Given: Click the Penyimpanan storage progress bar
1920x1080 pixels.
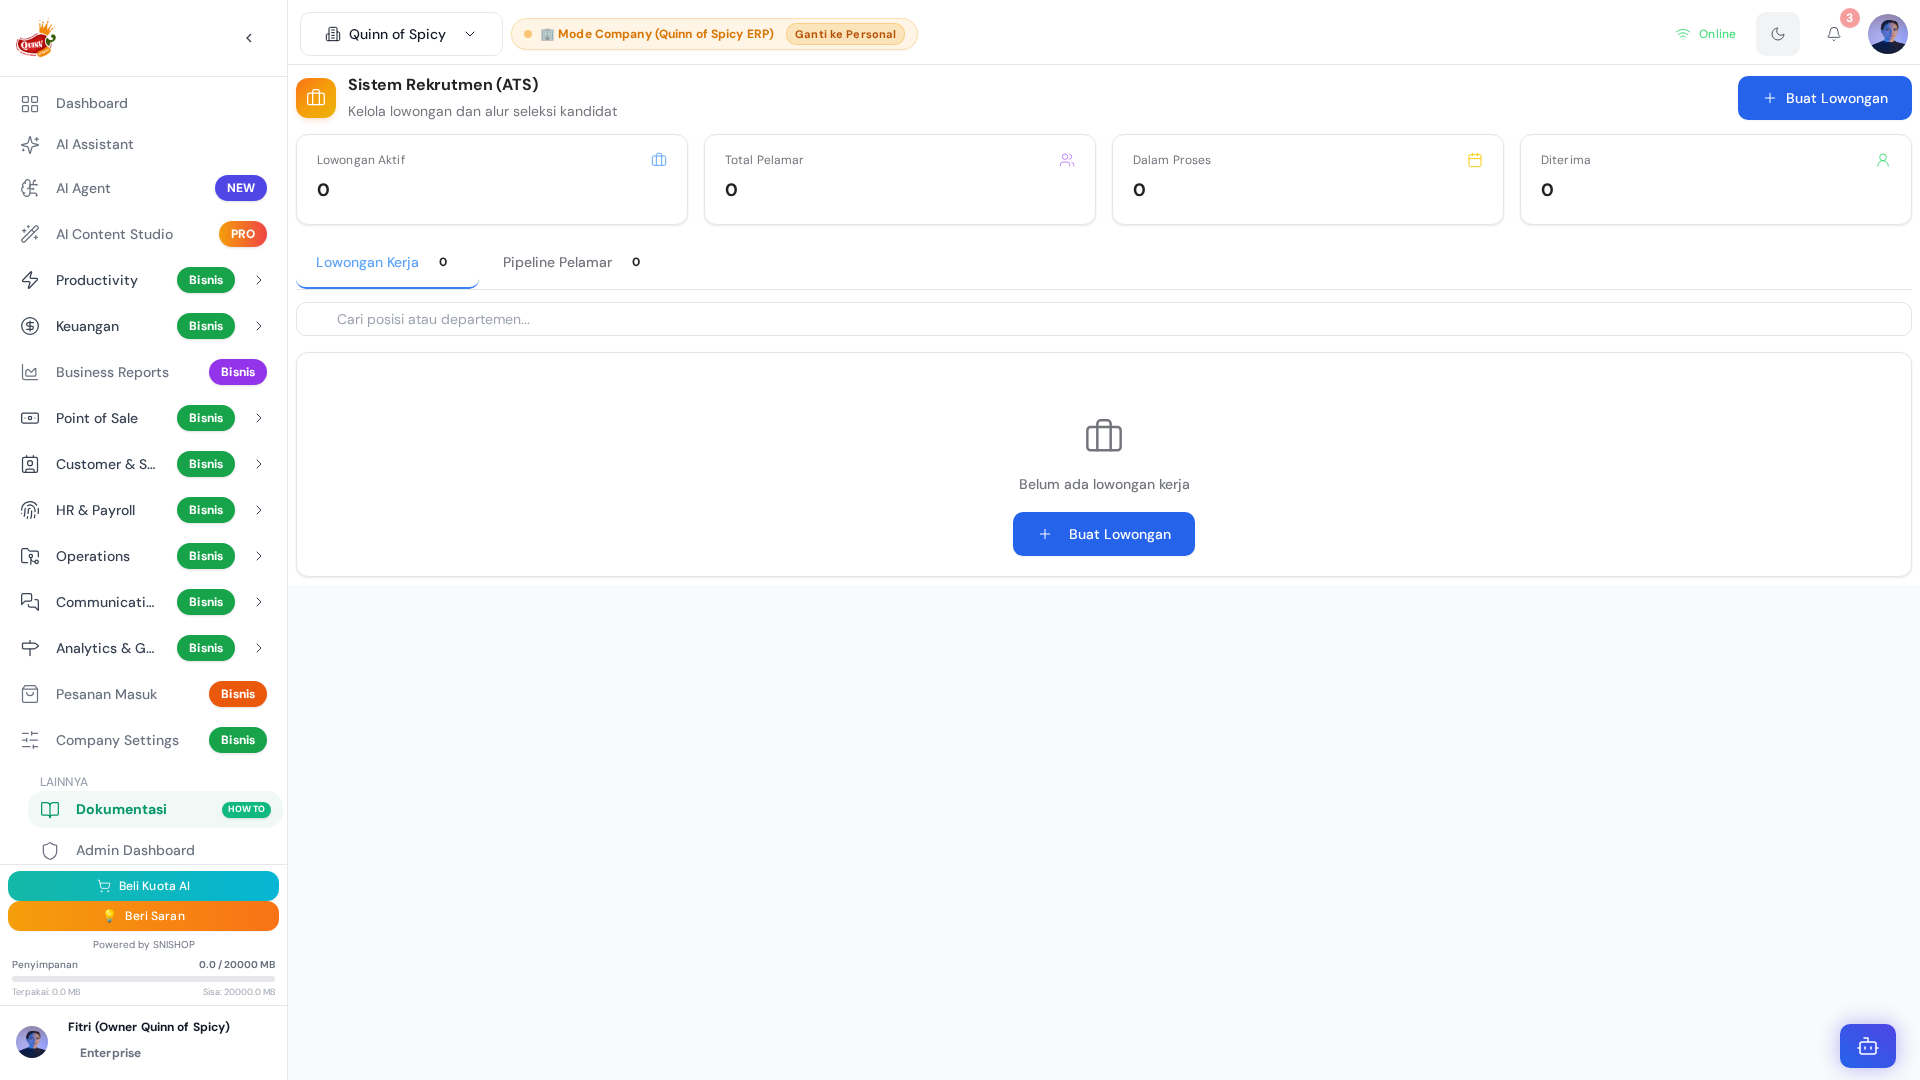Looking at the screenshot, I should point(143,979).
